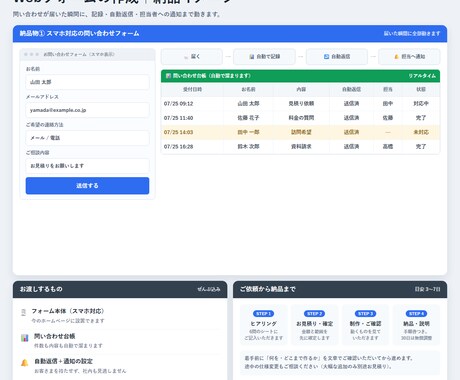Click the STEP 2 badge above お見積り・確定
The image size is (460, 380).
tap(314, 314)
